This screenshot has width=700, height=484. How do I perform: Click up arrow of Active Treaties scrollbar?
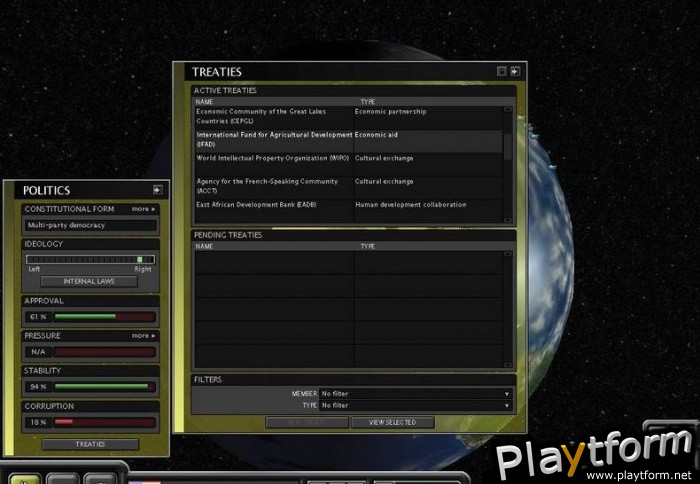click(x=508, y=110)
